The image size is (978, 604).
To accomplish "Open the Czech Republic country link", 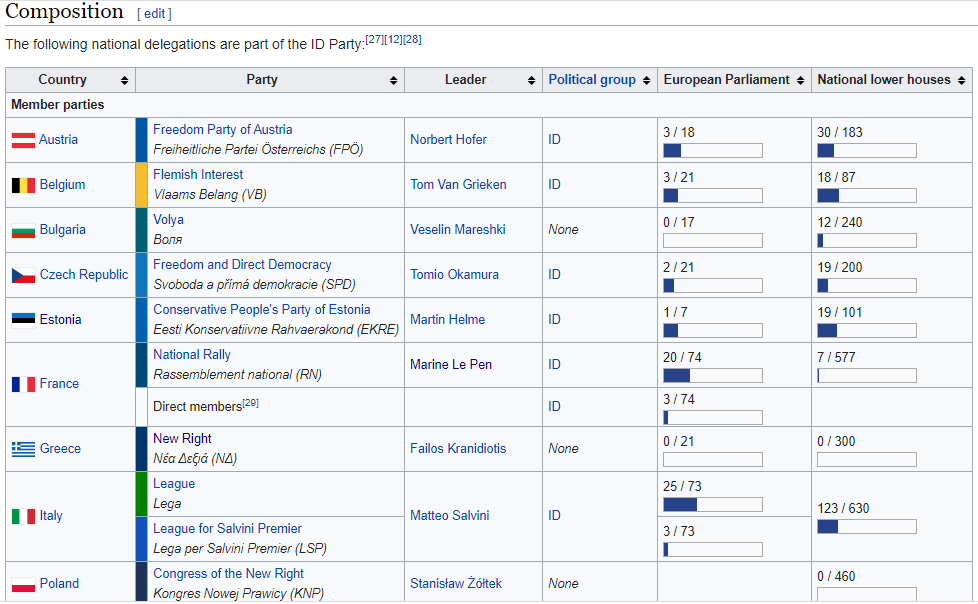I will [x=84, y=275].
